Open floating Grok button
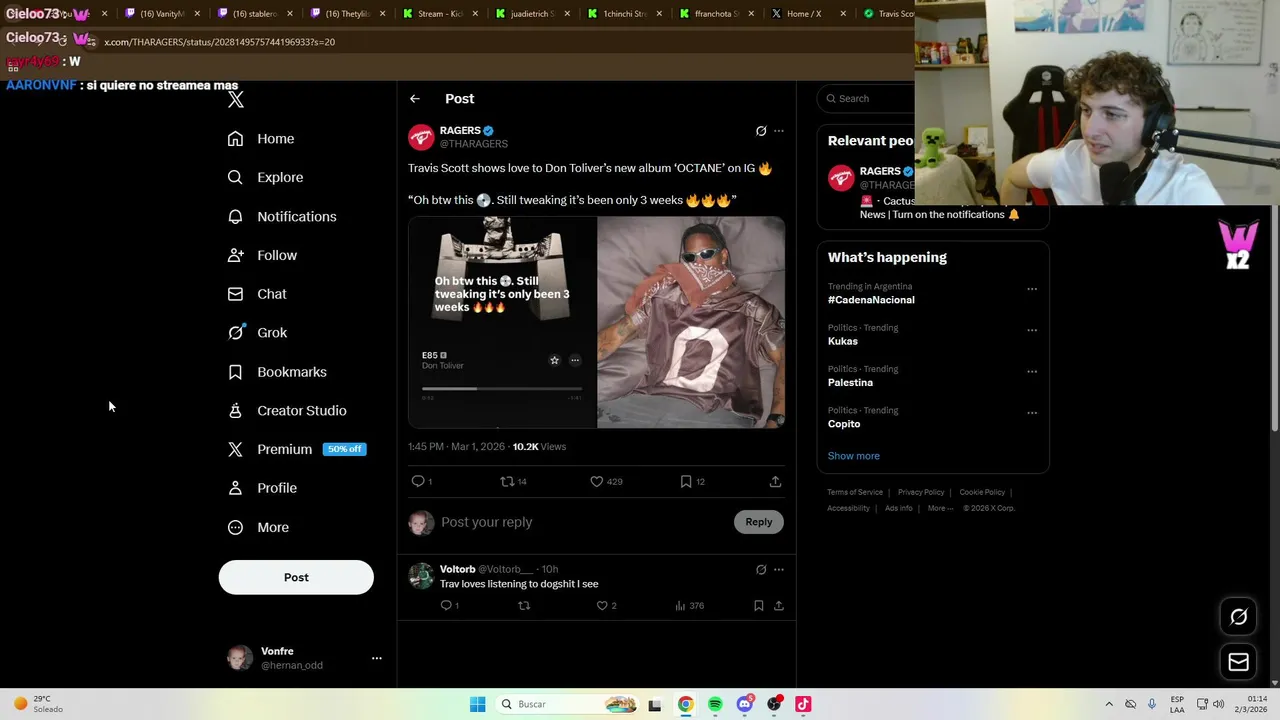Viewport: 1280px width, 720px height. (x=1238, y=617)
